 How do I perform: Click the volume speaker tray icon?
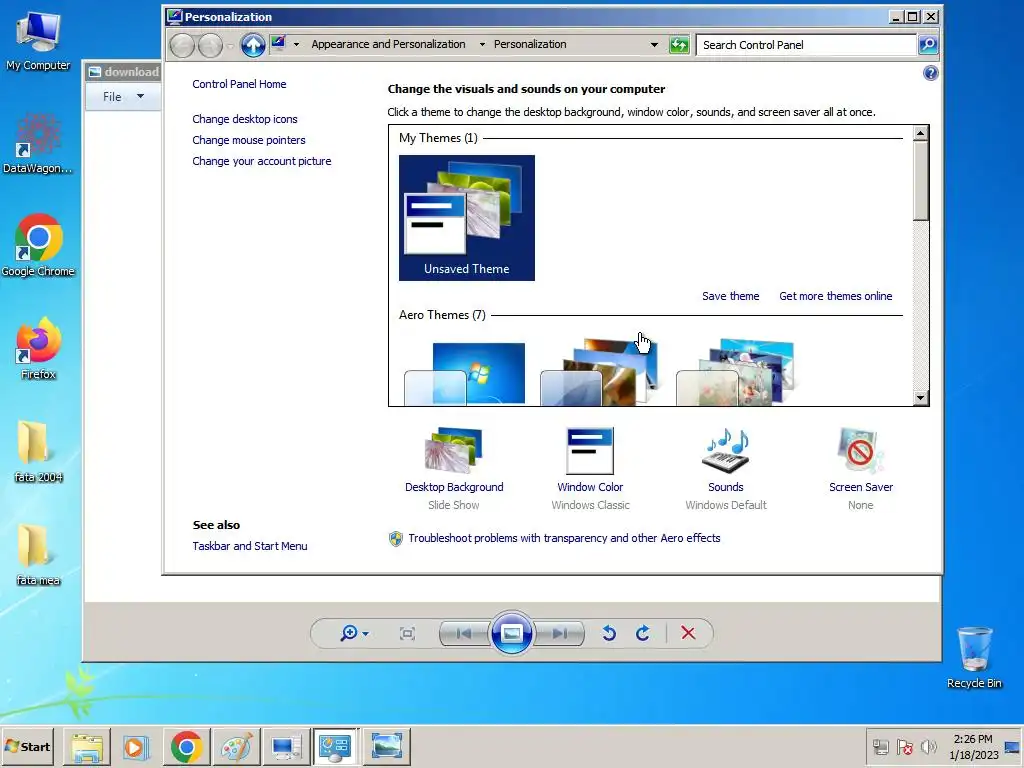[x=928, y=746]
